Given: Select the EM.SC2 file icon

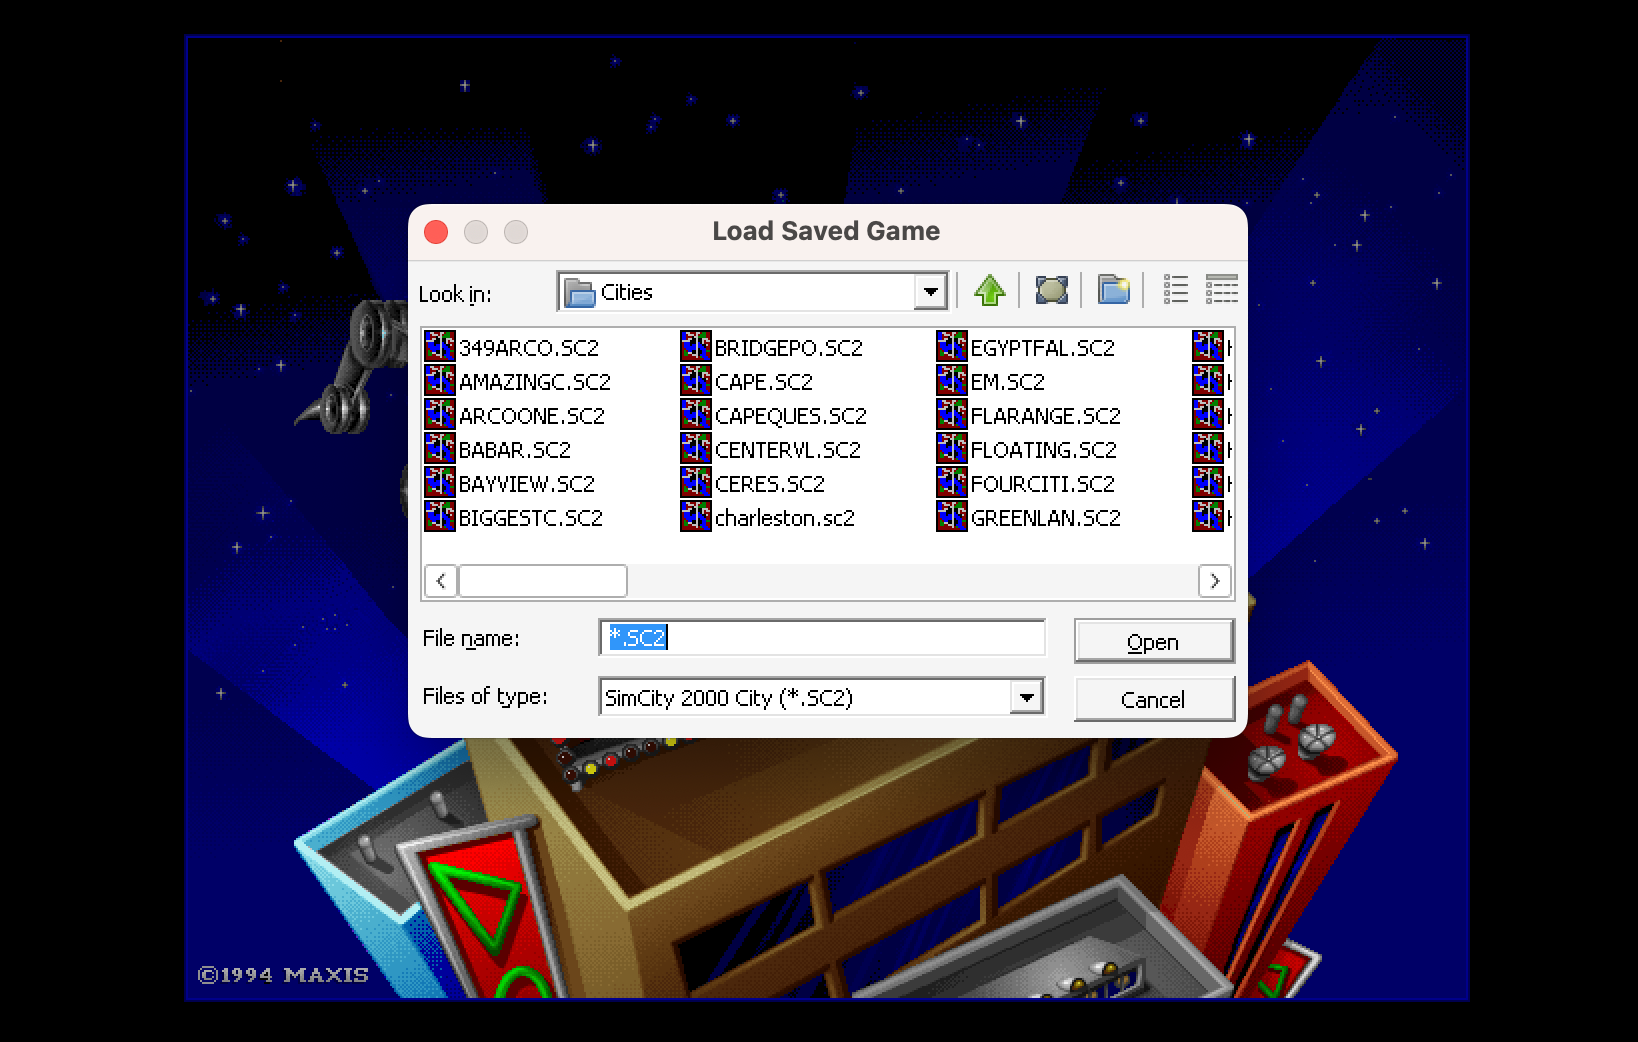Looking at the screenshot, I should (952, 381).
